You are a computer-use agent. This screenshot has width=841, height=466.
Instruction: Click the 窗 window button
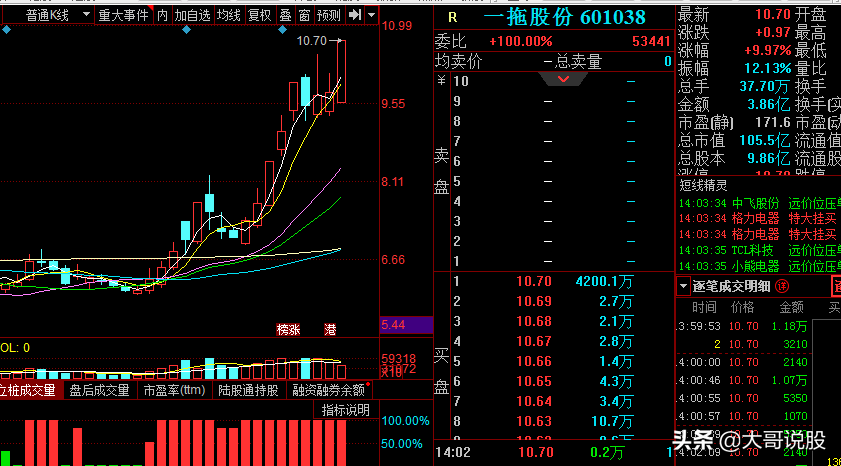(x=305, y=15)
